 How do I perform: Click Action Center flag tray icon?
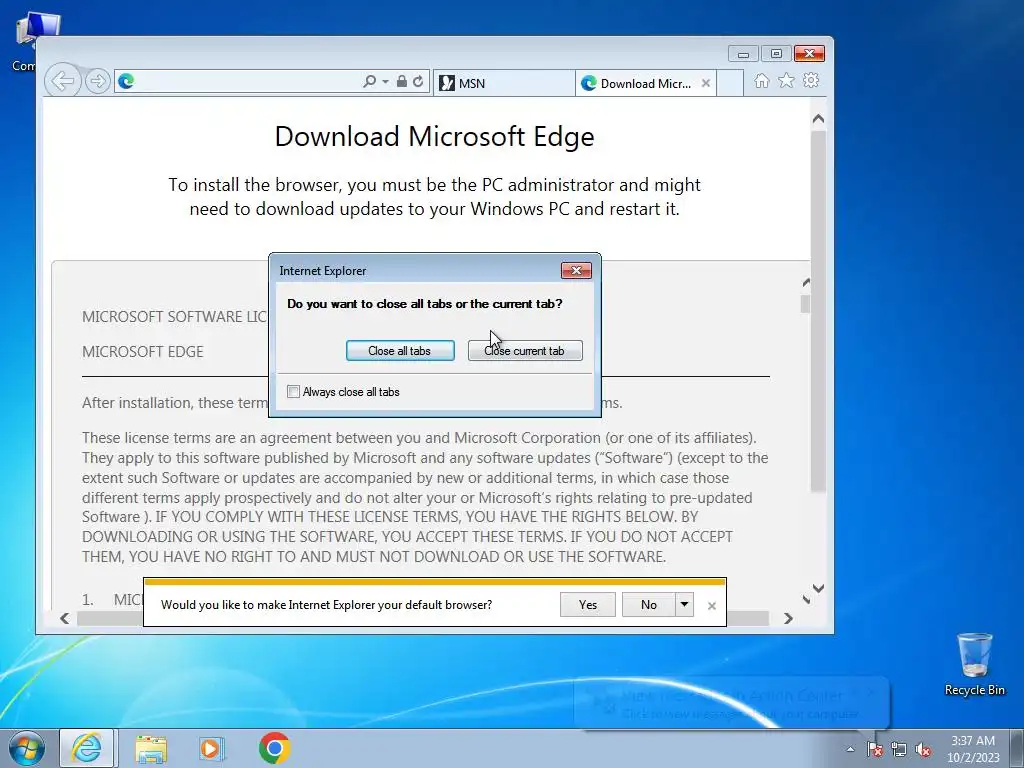click(x=874, y=749)
